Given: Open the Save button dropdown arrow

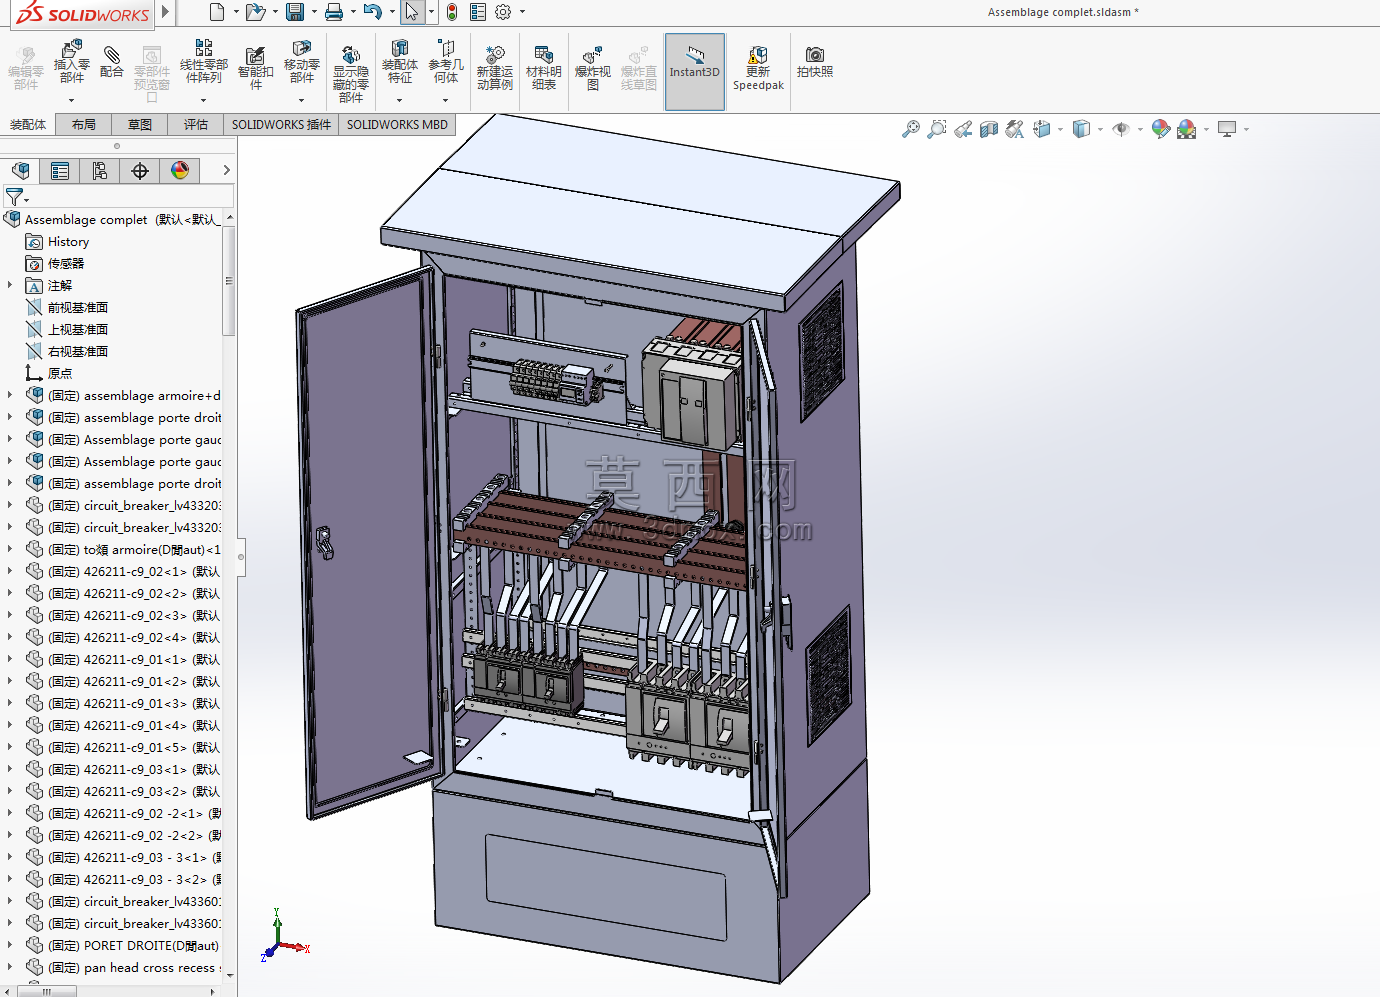Looking at the screenshot, I should coord(313,12).
